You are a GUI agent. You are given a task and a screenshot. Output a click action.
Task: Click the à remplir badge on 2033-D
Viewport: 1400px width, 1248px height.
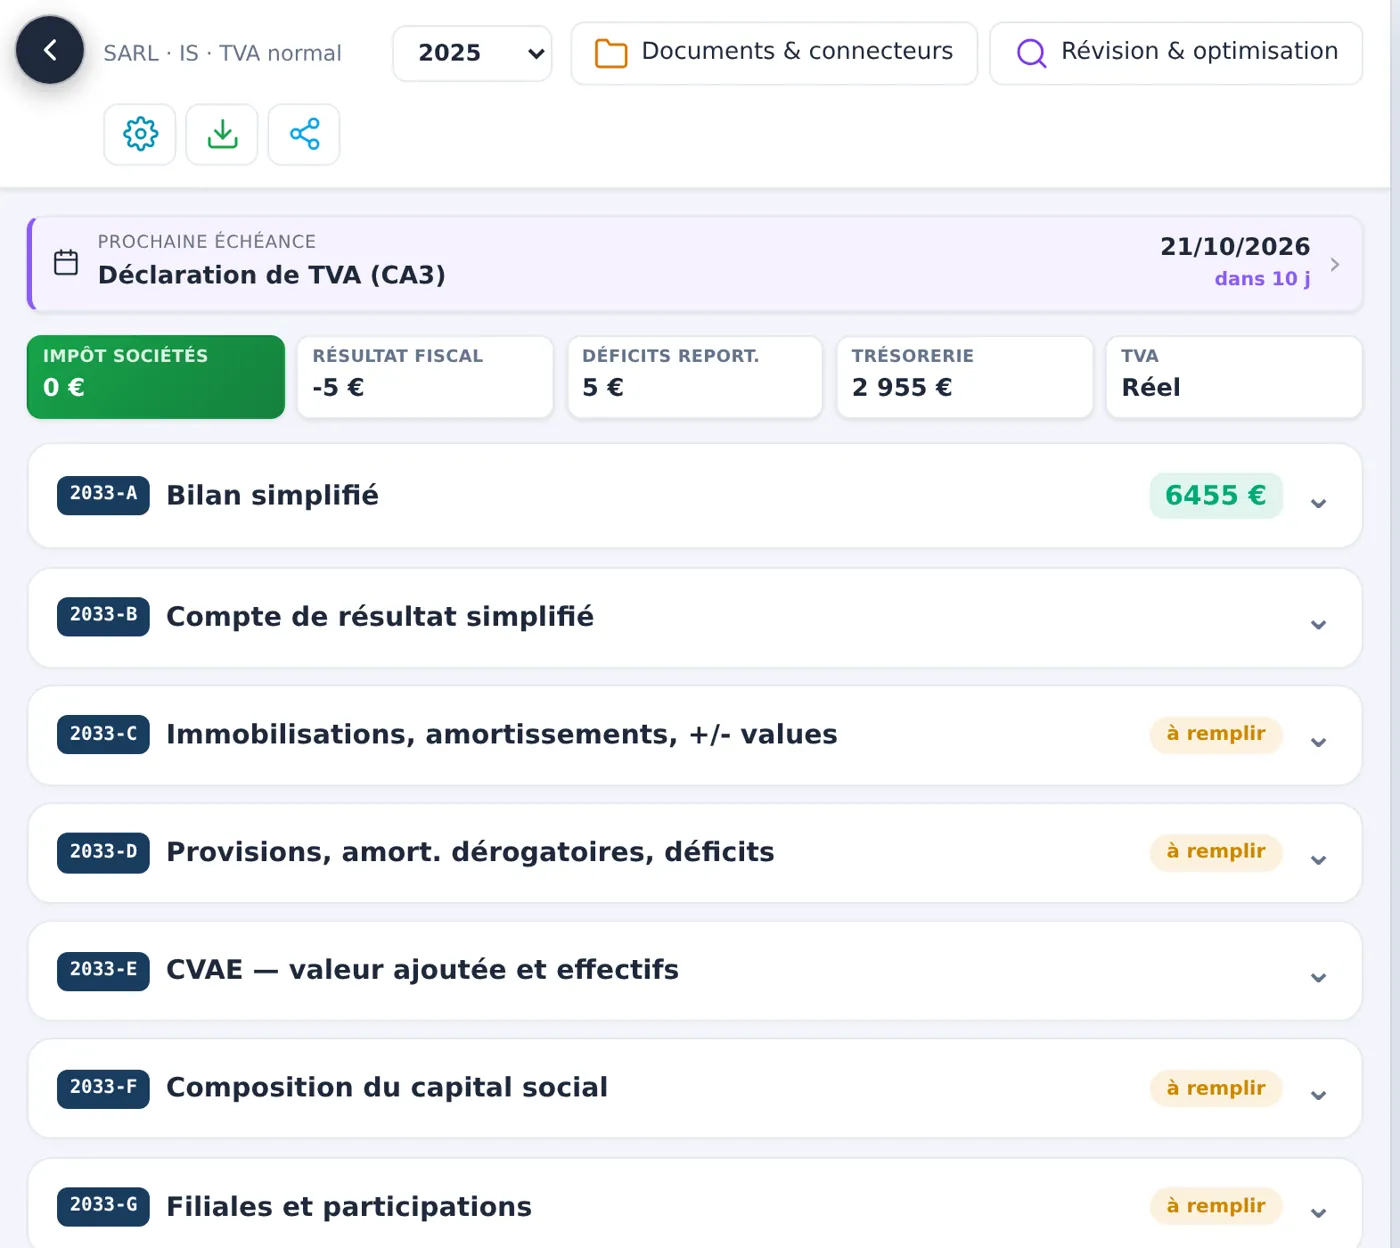point(1216,852)
